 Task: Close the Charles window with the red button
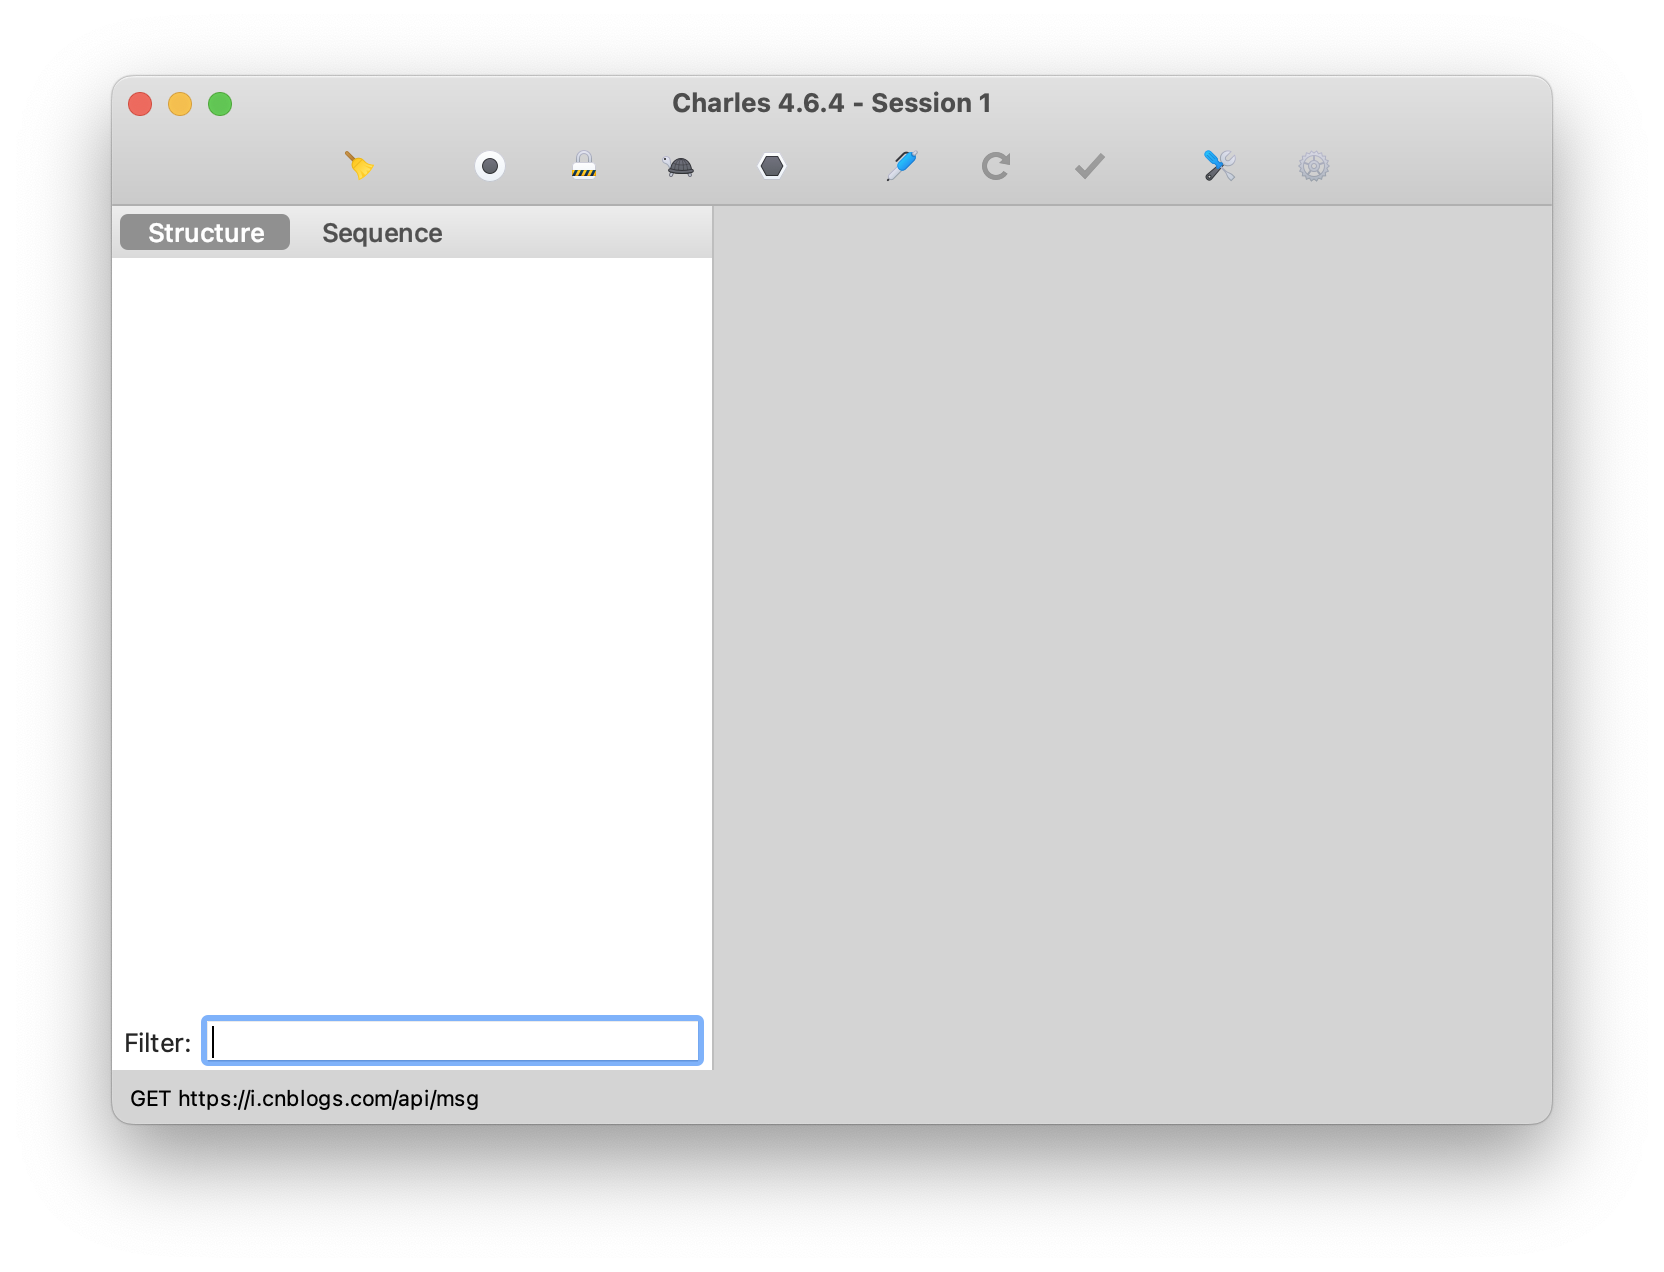[x=140, y=104]
